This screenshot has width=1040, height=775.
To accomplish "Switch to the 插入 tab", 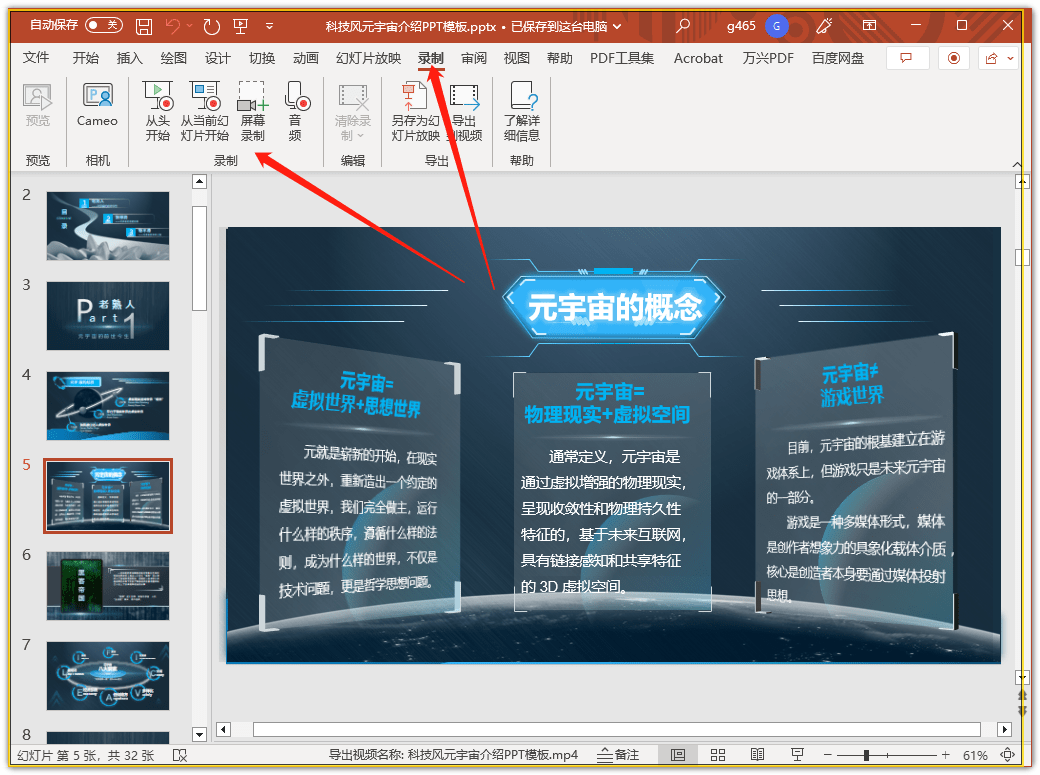I will 129,58.
